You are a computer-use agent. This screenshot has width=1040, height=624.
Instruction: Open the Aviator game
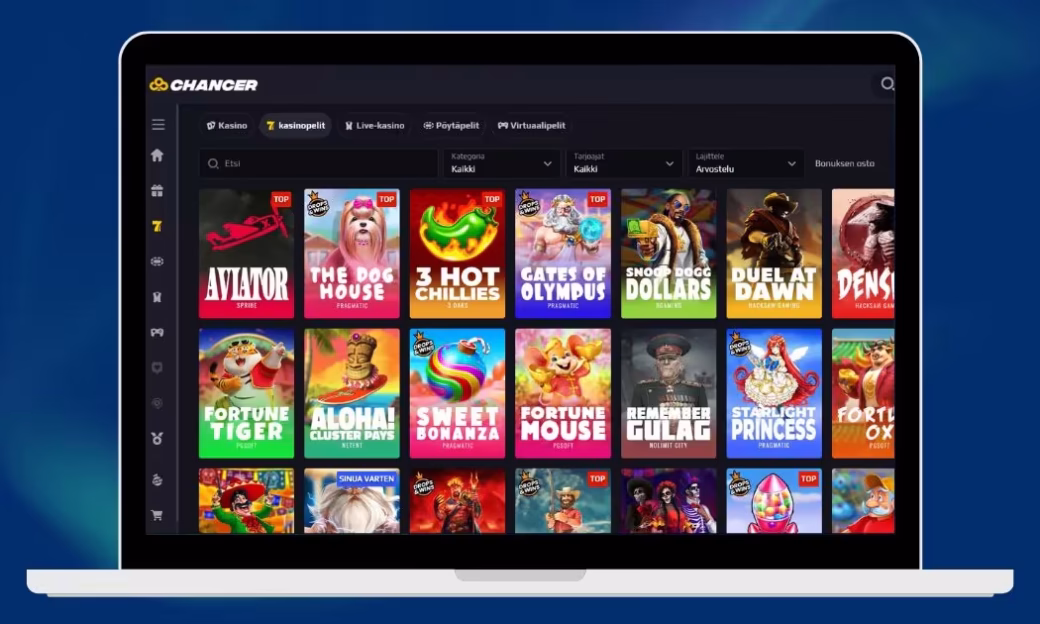coord(246,253)
